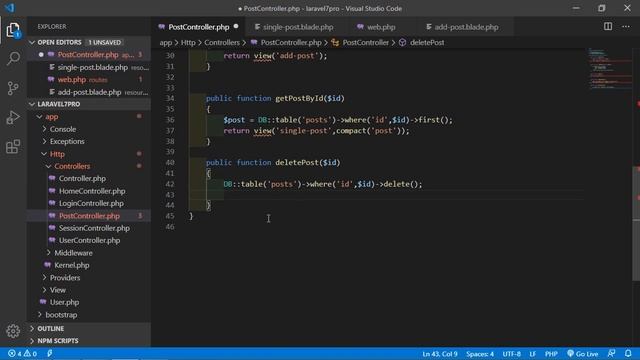Viewport: 640px width, 360px height.
Task: Select PostController.php in Open Editors list
Action: click(x=89, y=55)
